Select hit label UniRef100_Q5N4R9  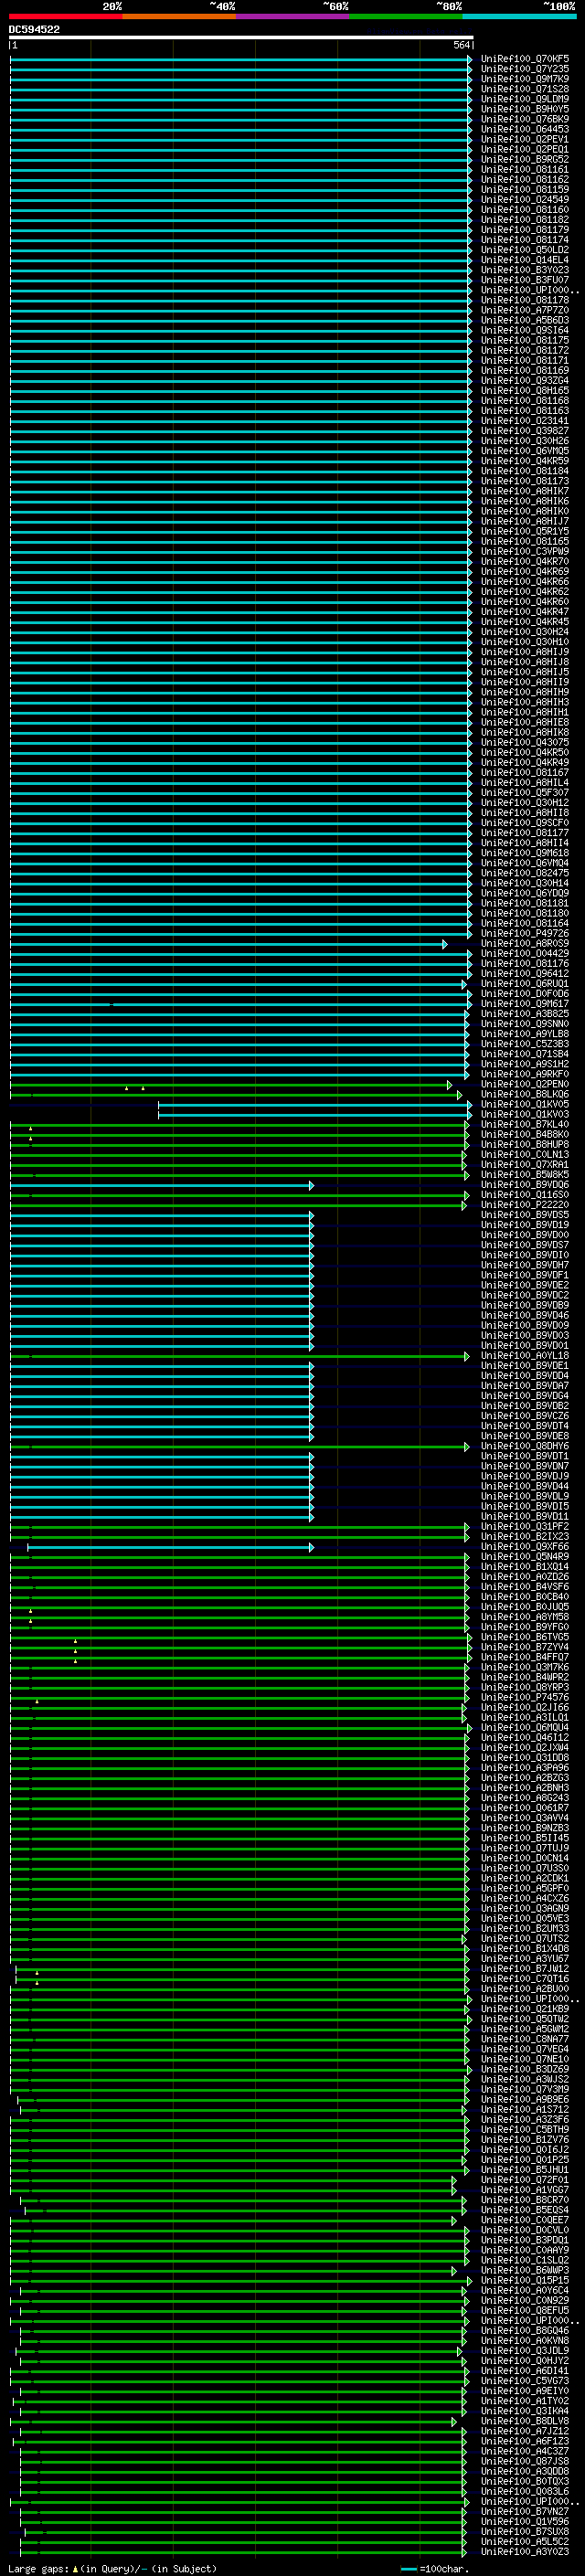pyautogui.click(x=525, y=1556)
